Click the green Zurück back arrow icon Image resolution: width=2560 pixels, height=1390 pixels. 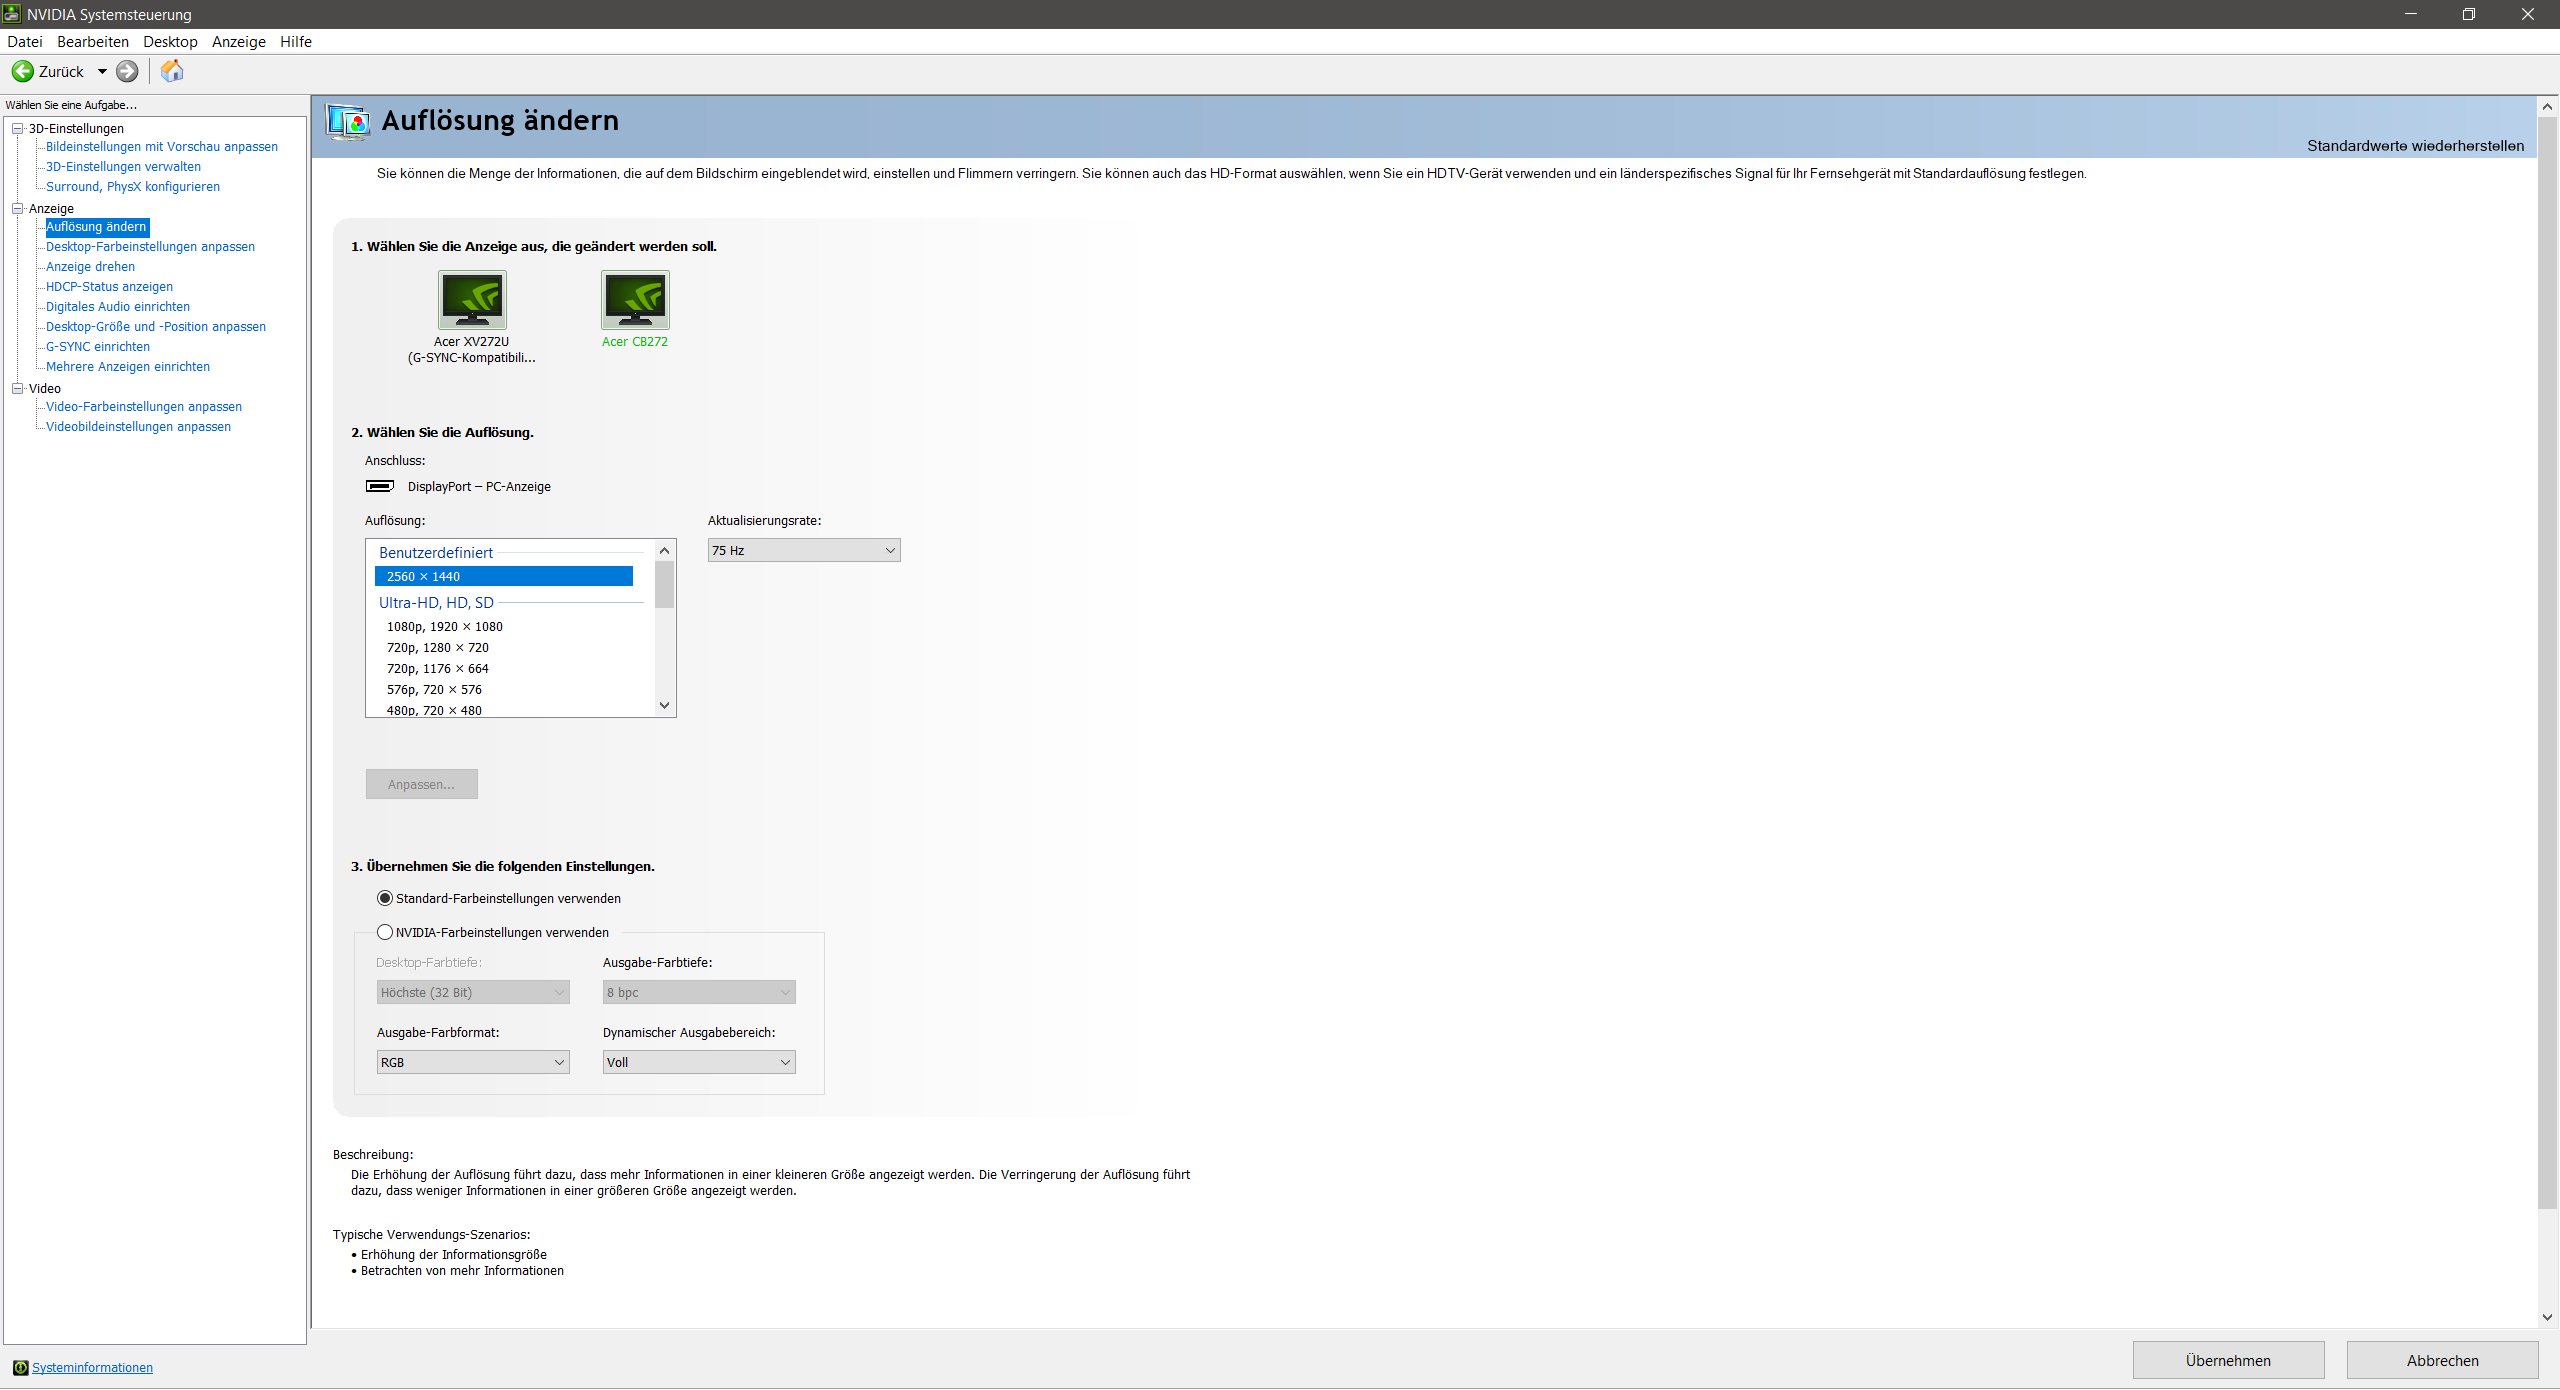tap(22, 71)
